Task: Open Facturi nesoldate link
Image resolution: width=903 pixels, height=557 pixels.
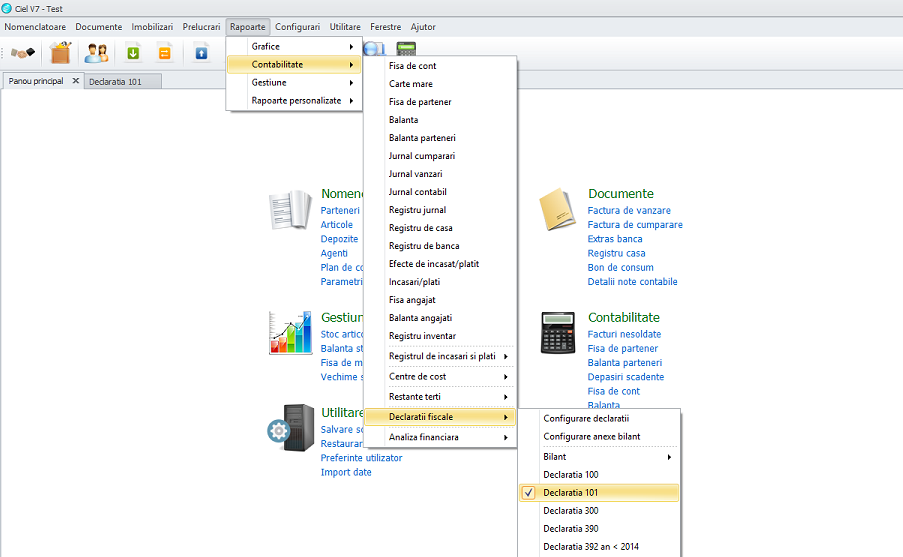Action: (624, 334)
